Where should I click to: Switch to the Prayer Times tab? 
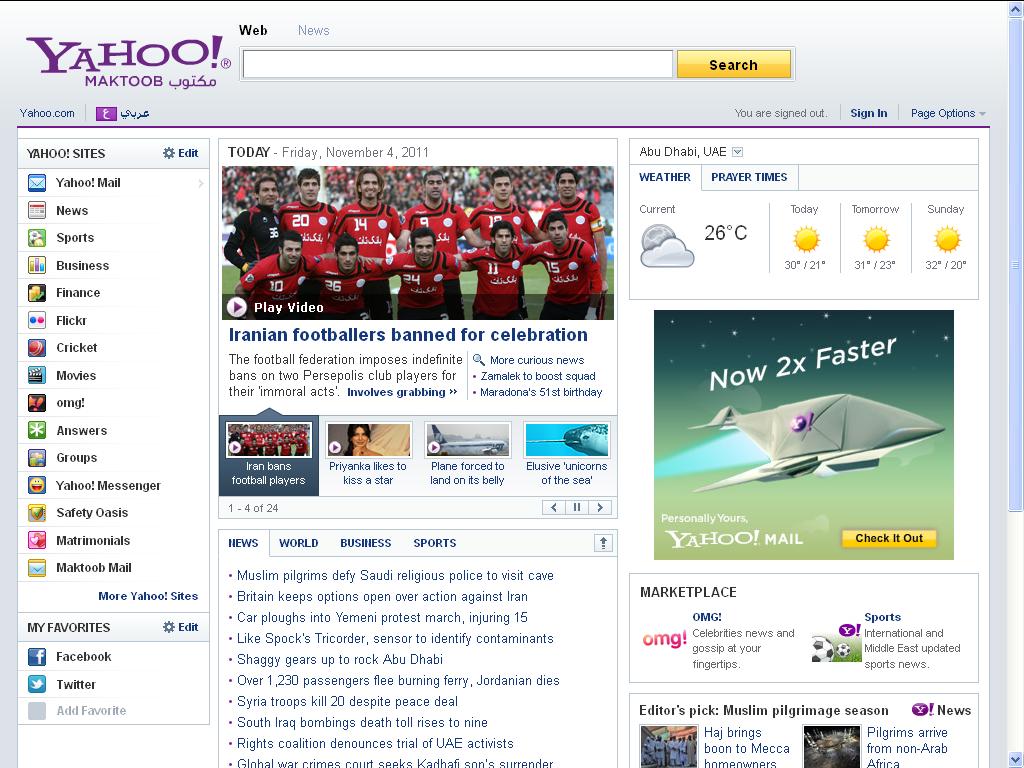749,177
